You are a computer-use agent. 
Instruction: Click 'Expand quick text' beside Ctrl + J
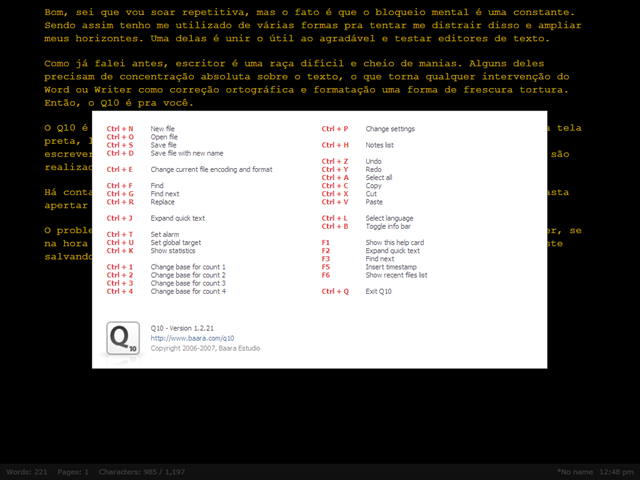pyautogui.click(x=178, y=218)
